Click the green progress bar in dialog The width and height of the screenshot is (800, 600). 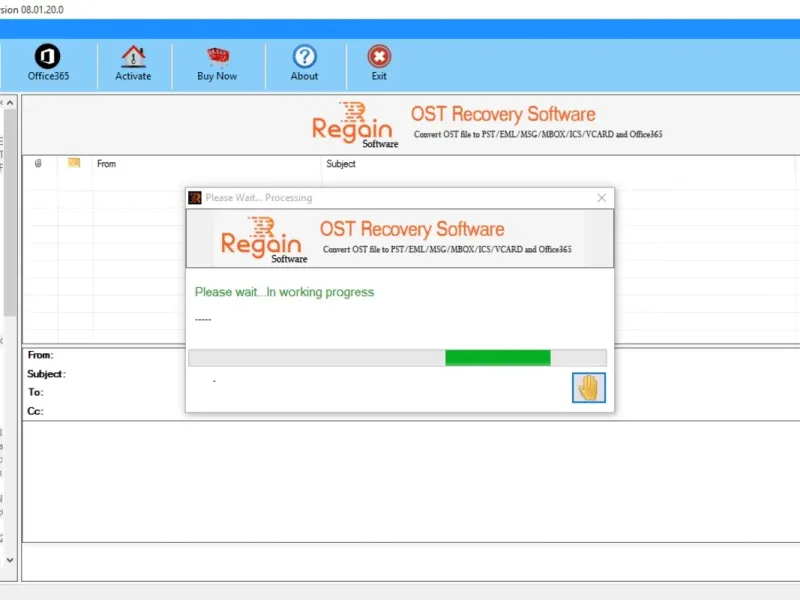pyautogui.click(x=397, y=358)
